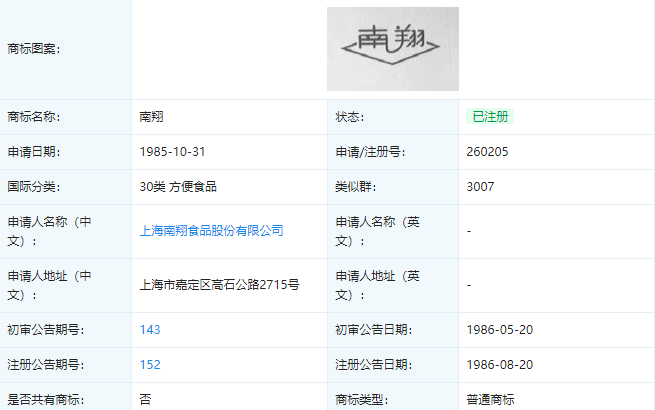Select trademark type value 普通商标
This screenshot has width=655, height=410.
[490, 400]
